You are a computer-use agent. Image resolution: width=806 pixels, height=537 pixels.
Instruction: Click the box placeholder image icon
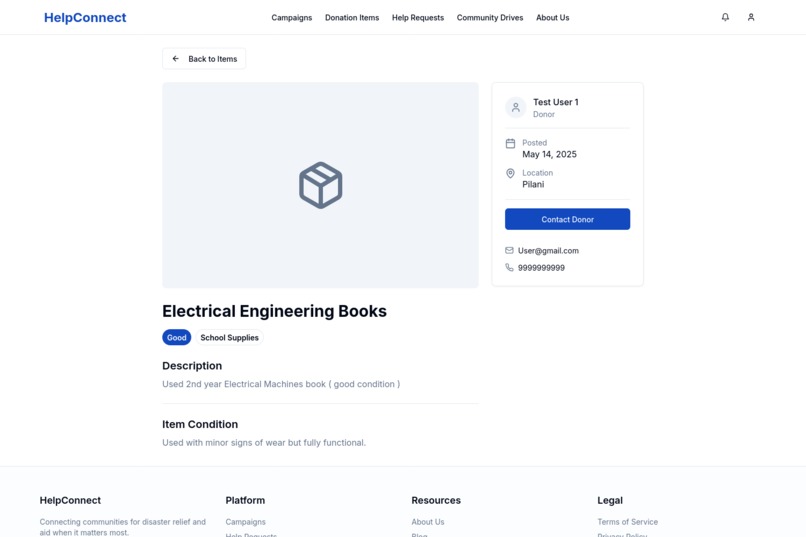pyautogui.click(x=321, y=185)
